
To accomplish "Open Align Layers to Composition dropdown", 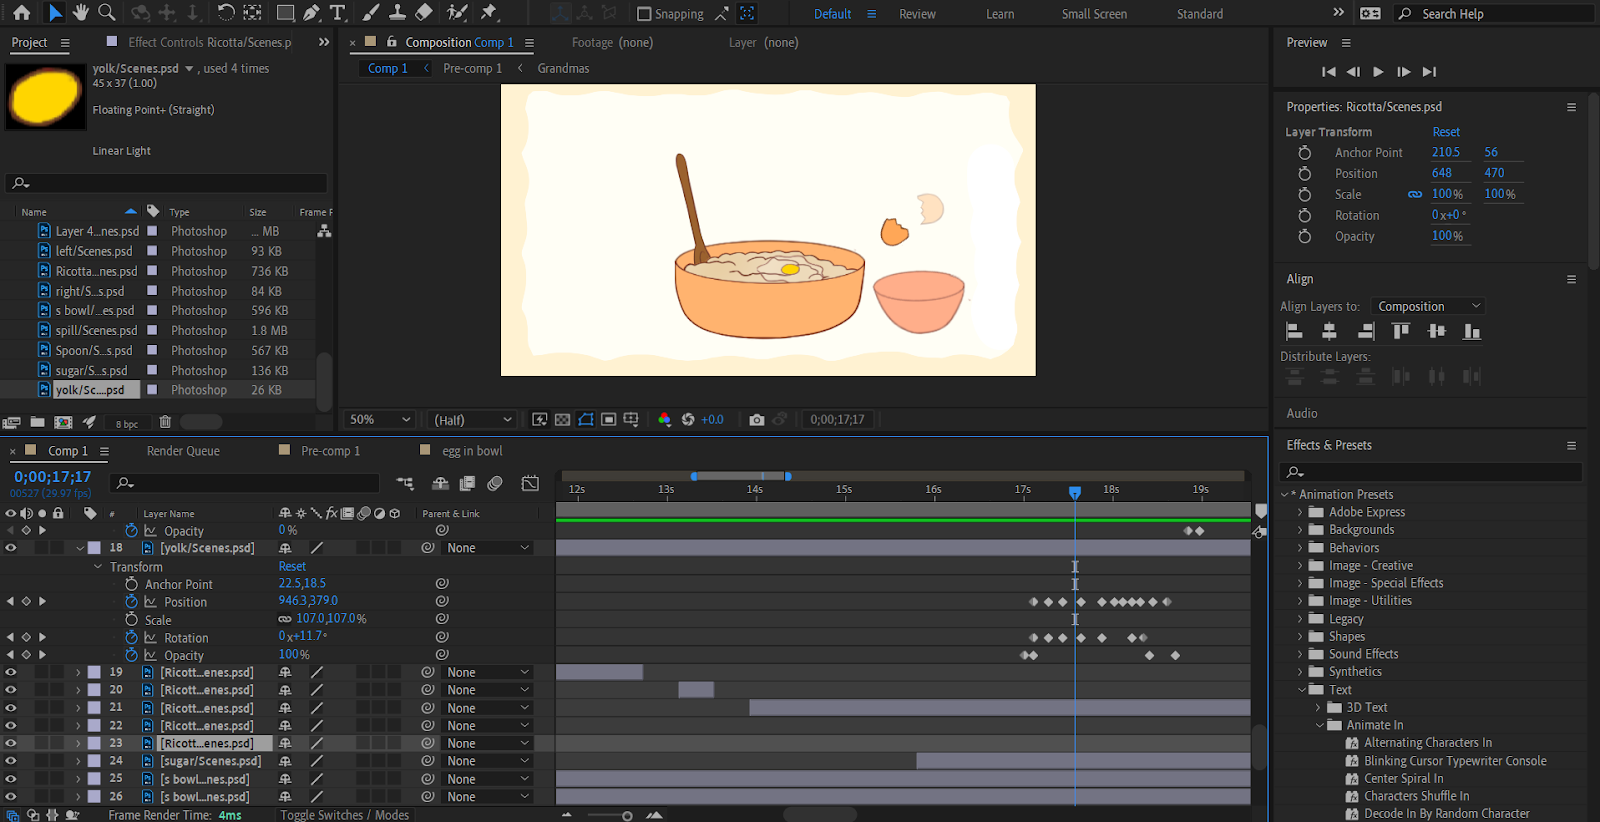I will 1428,307.
